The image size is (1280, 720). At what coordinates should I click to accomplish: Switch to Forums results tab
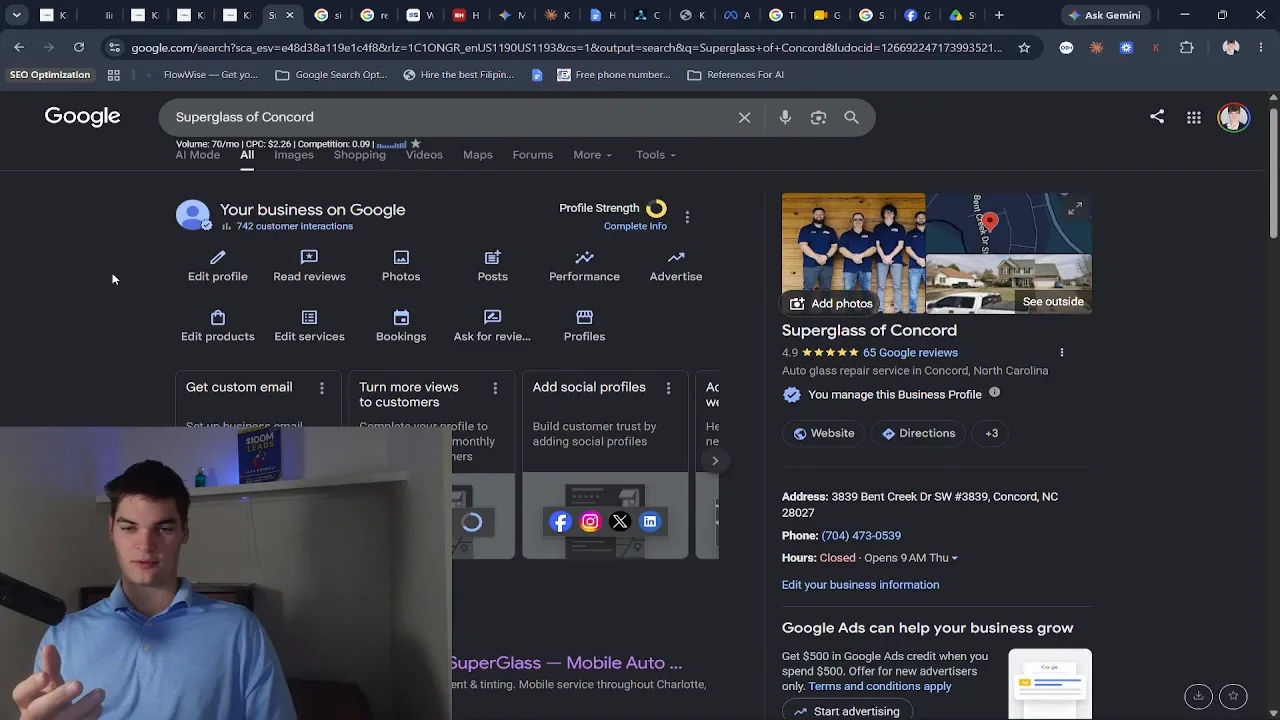click(x=533, y=155)
